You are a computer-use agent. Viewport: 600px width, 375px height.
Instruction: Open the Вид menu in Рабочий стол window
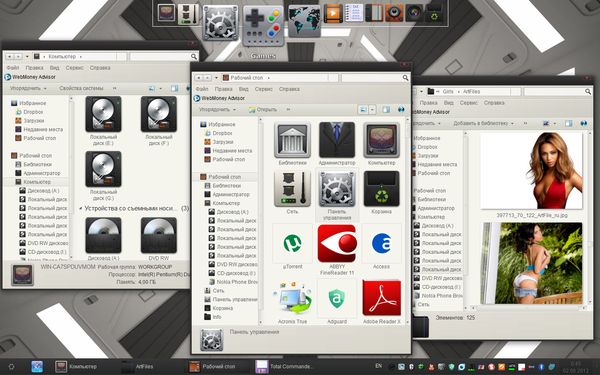pos(243,89)
